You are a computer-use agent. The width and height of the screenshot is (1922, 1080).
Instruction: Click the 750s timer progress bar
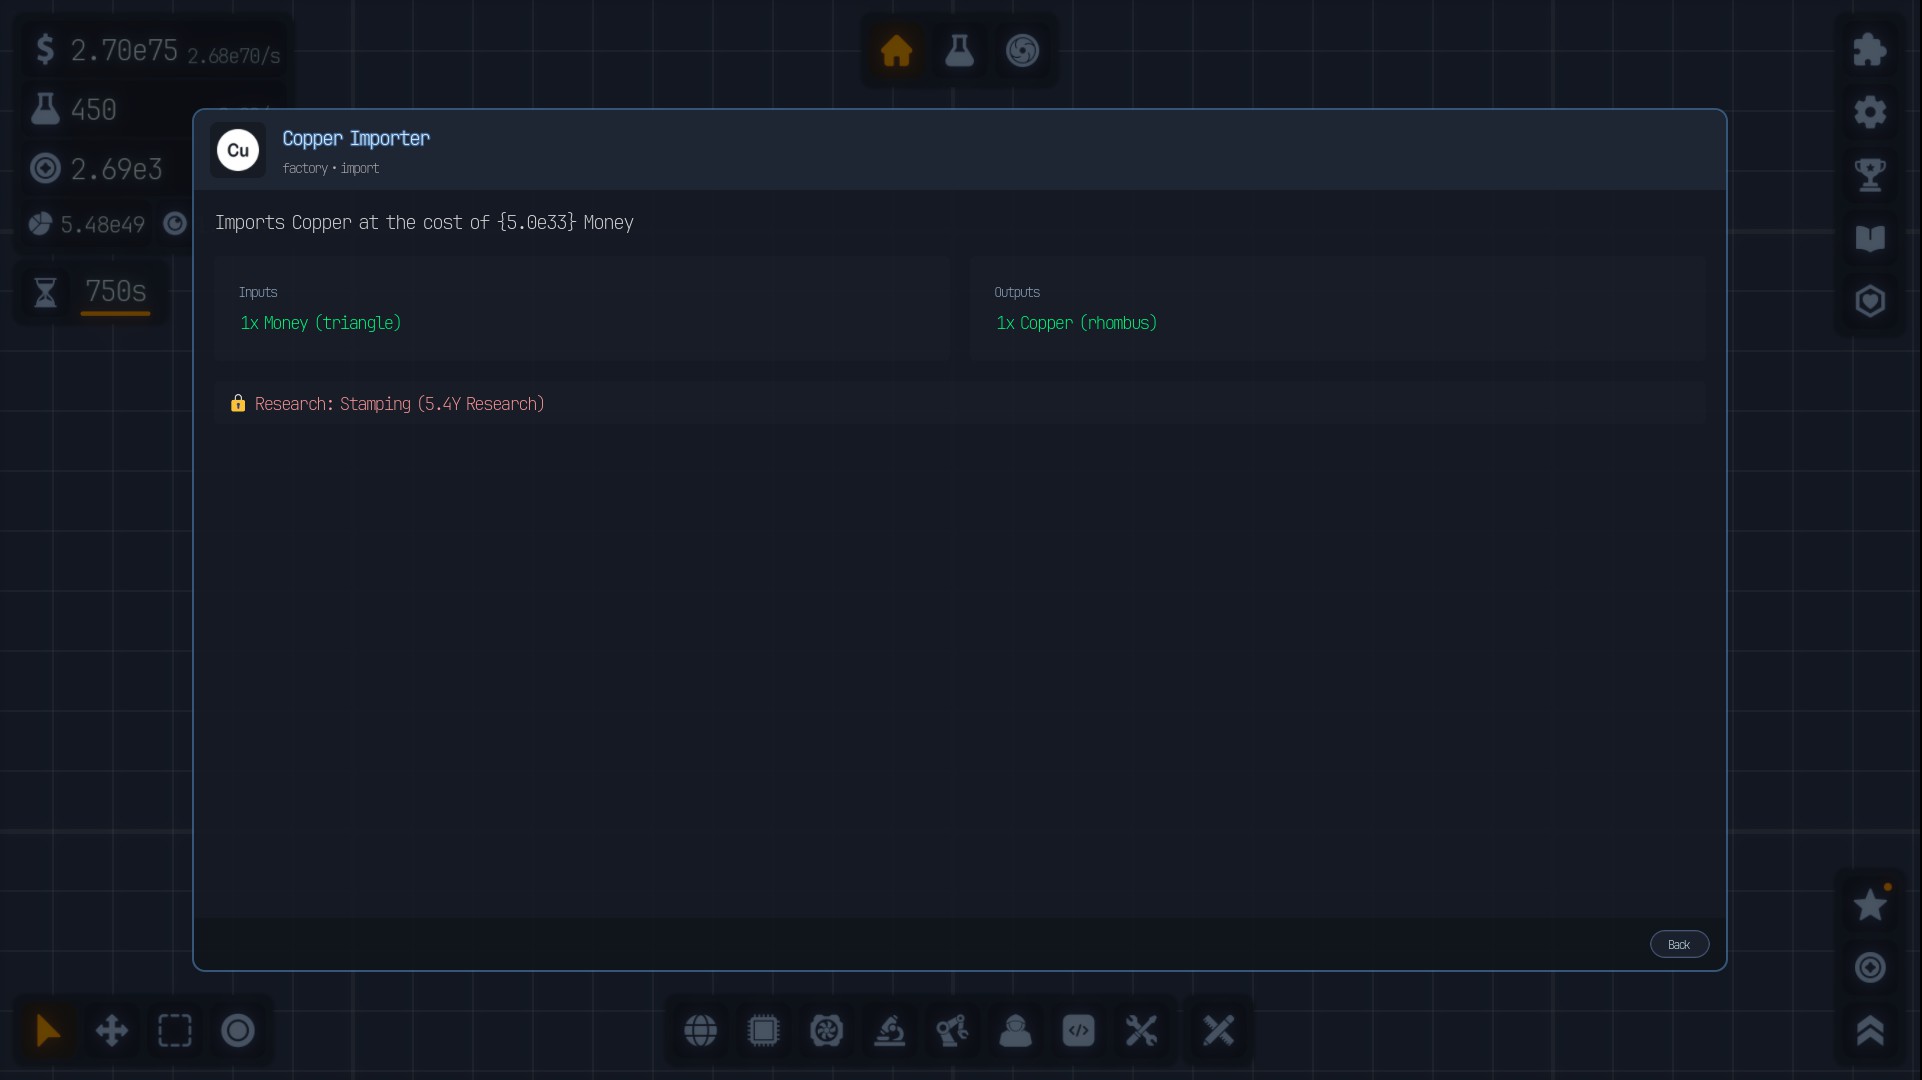116,313
